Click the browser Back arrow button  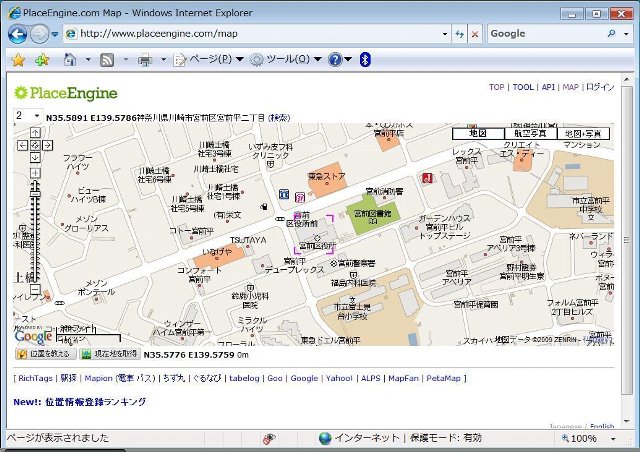click(17, 34)
